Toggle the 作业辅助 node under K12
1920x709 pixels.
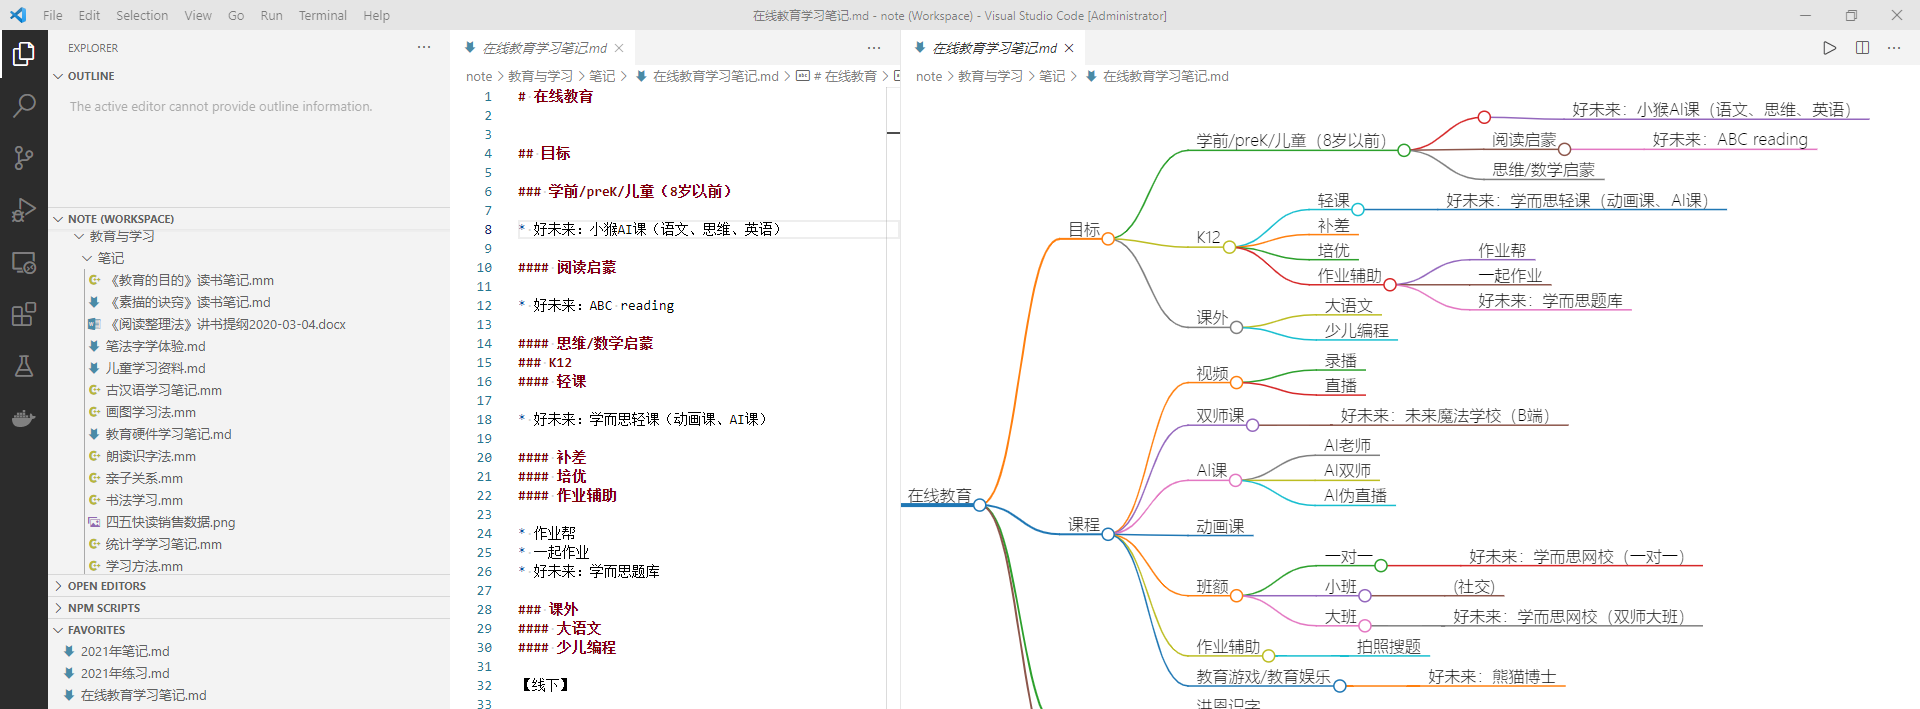click(x=1390, y=285)
